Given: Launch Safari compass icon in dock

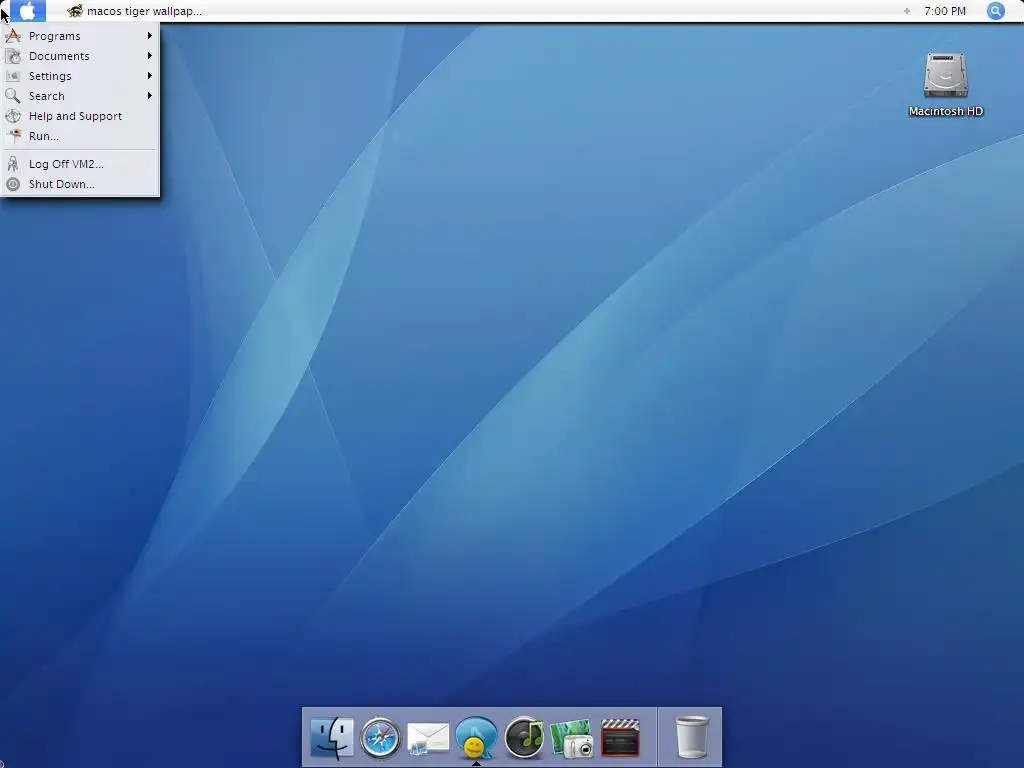Looking at the screenshot, I should [x=380, y=738].
